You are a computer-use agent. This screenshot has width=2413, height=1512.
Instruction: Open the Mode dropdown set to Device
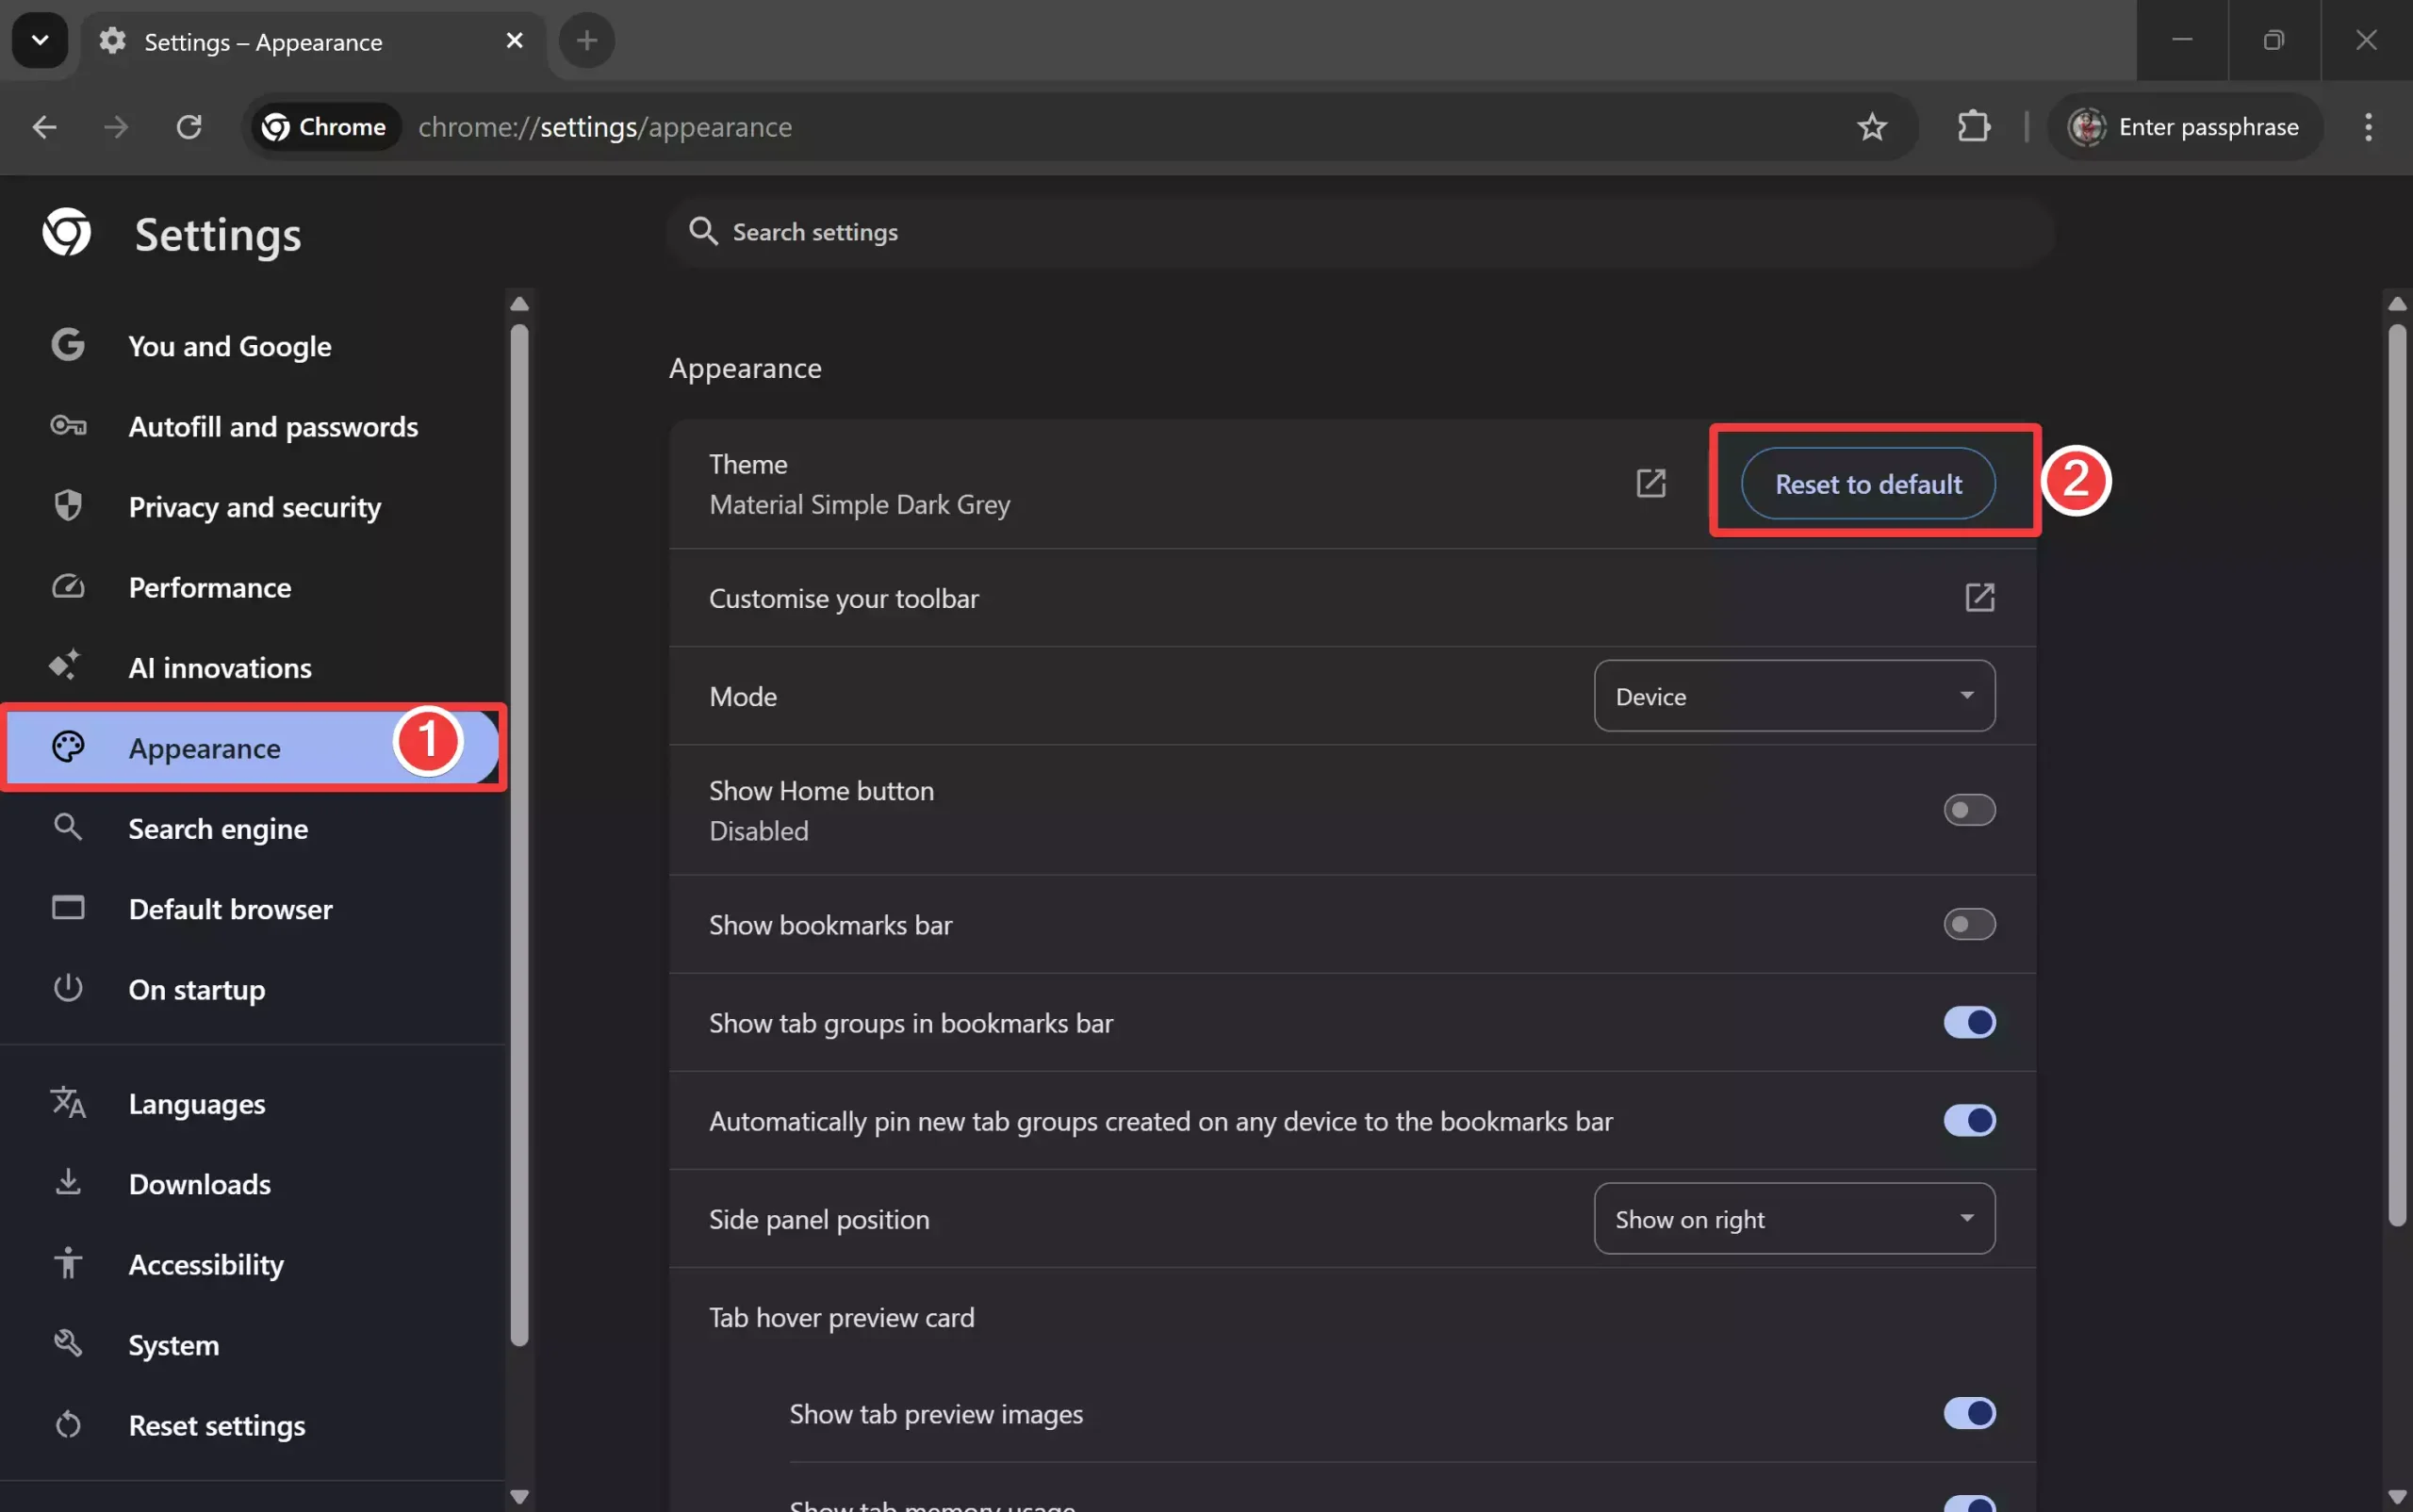tap(1792, 695)
